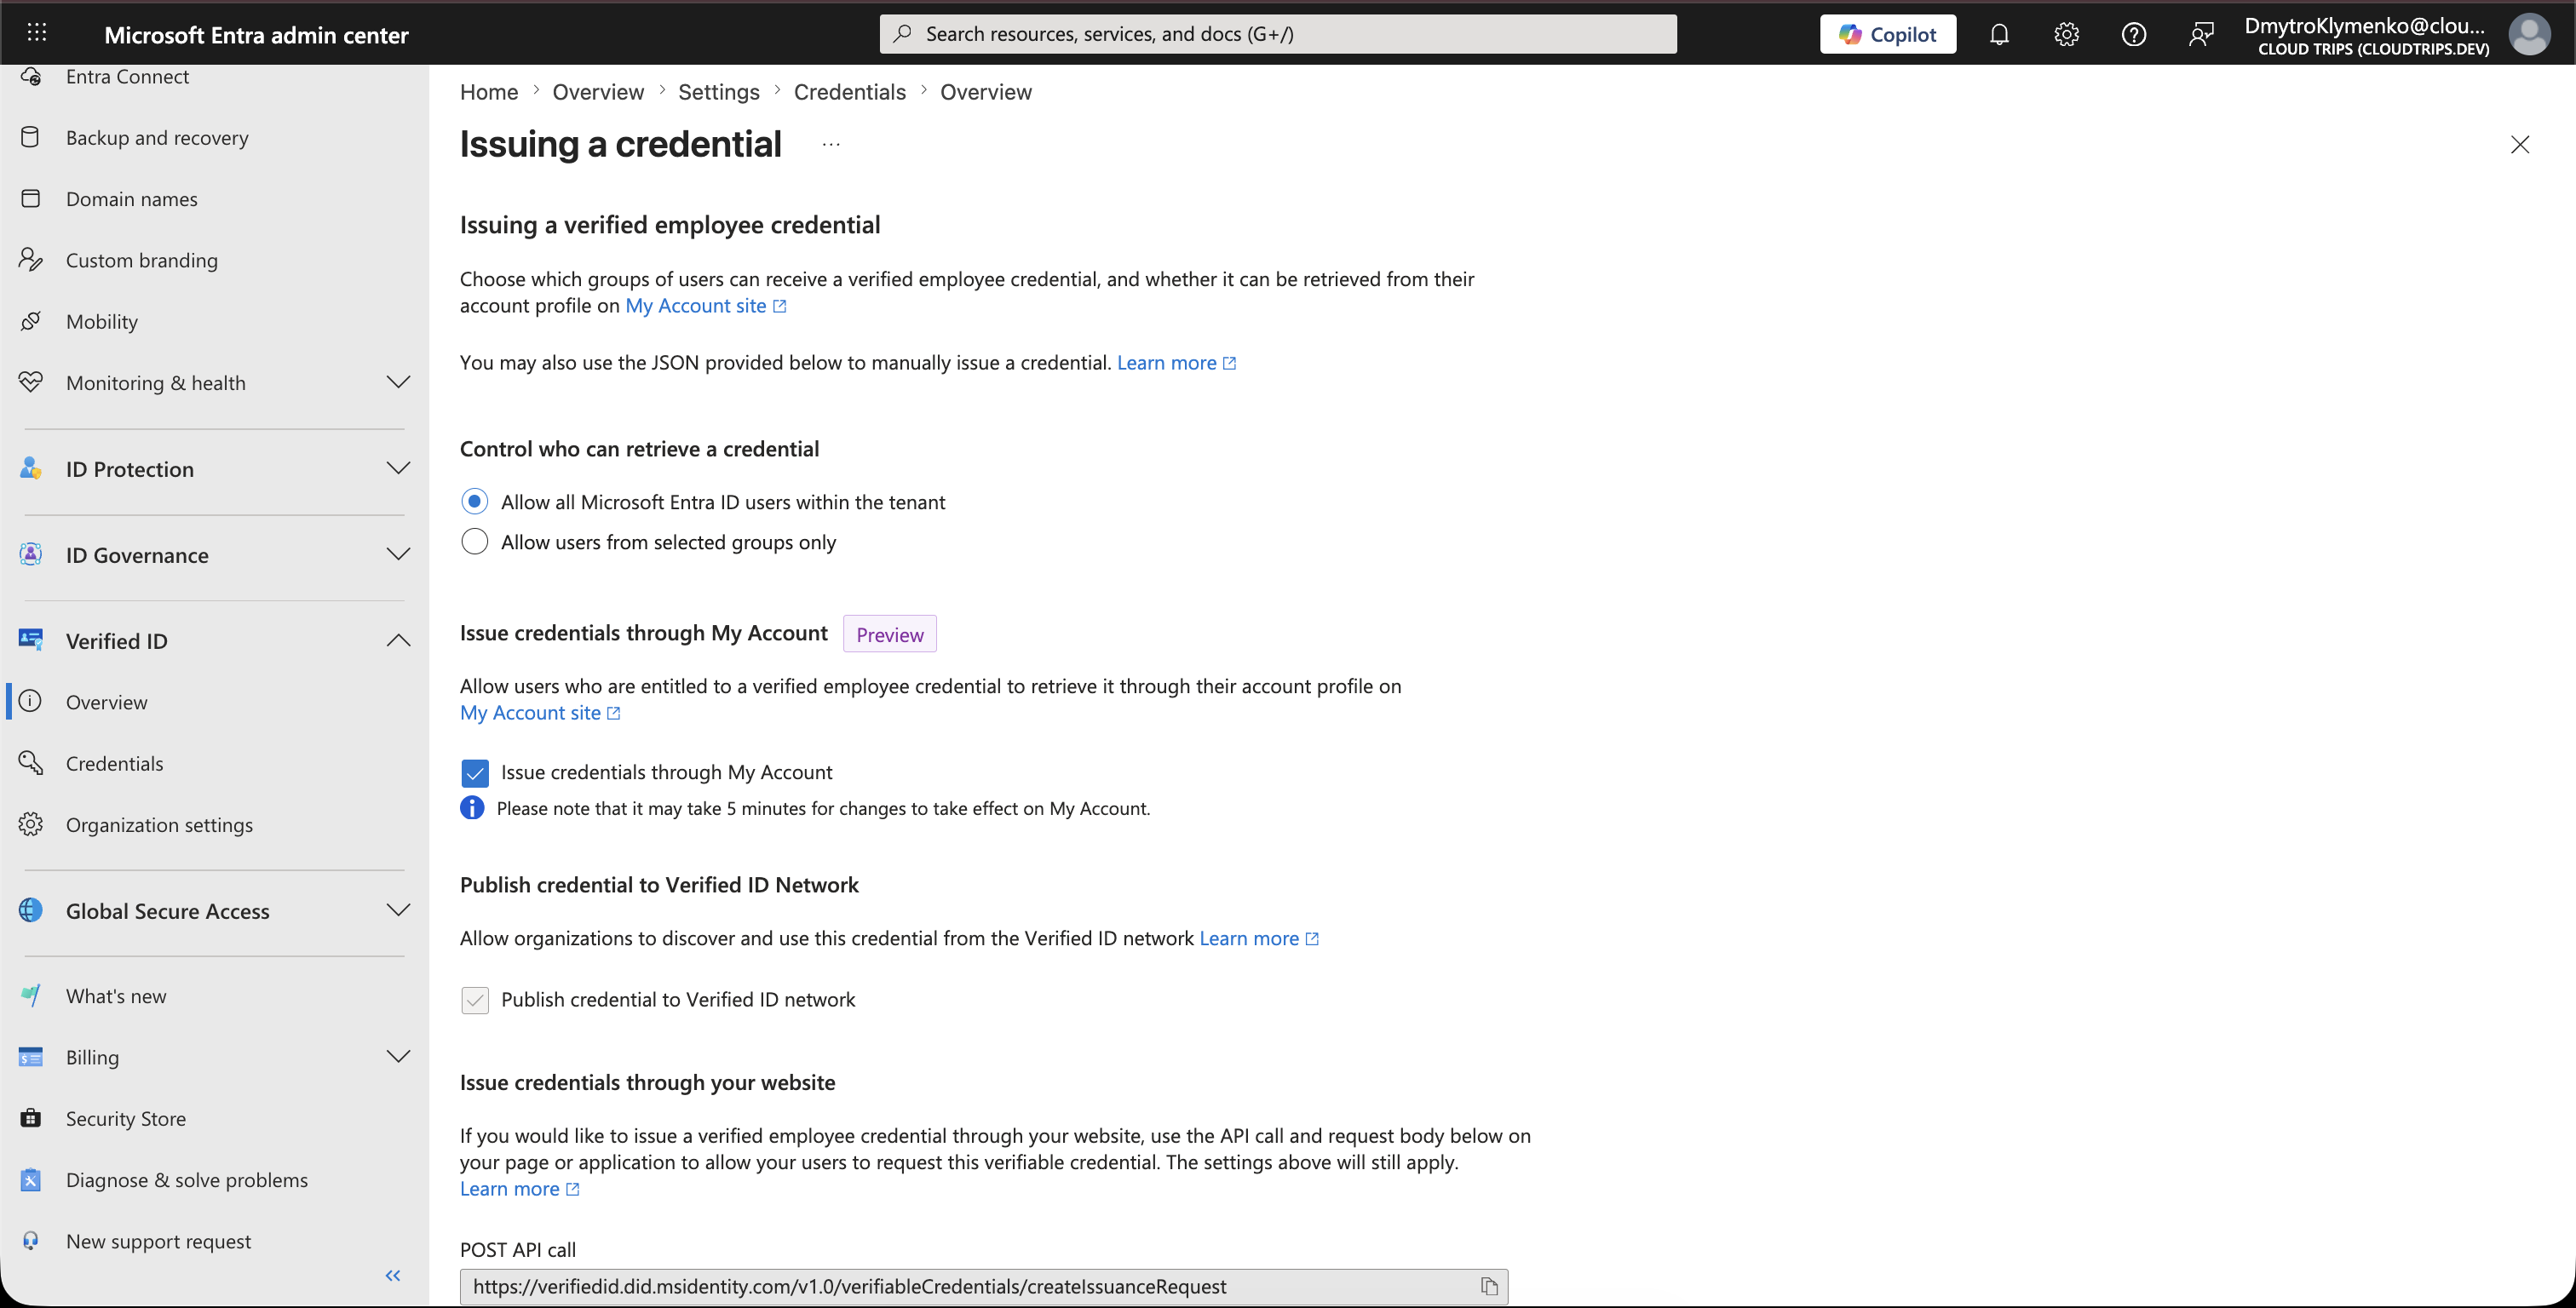
Task: Click the Global Secure Access globe icon
Action: (31, 910)
